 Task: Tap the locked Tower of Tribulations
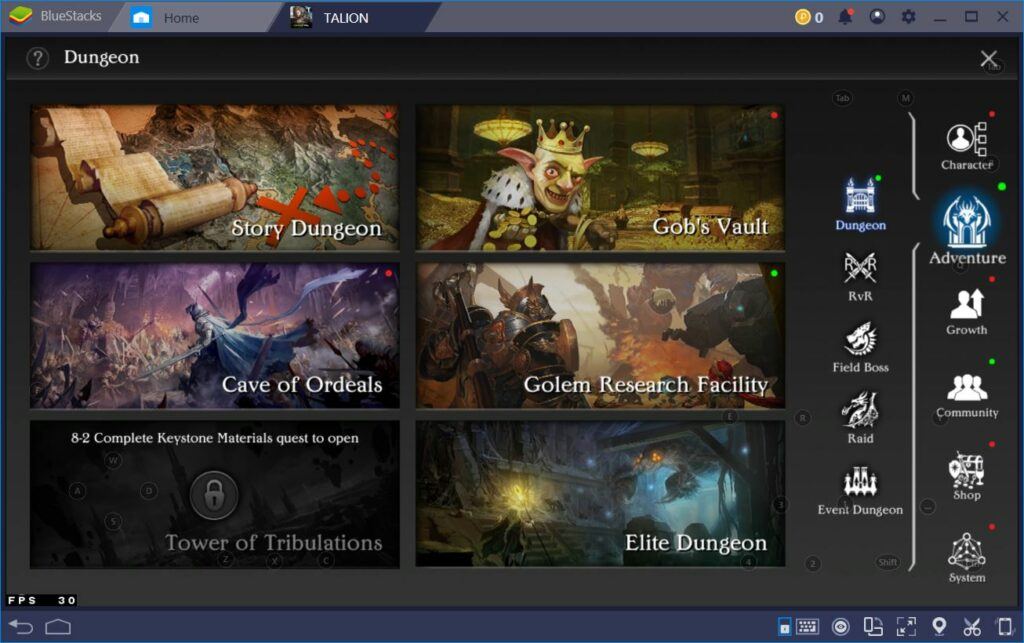(x=214, y=494)
